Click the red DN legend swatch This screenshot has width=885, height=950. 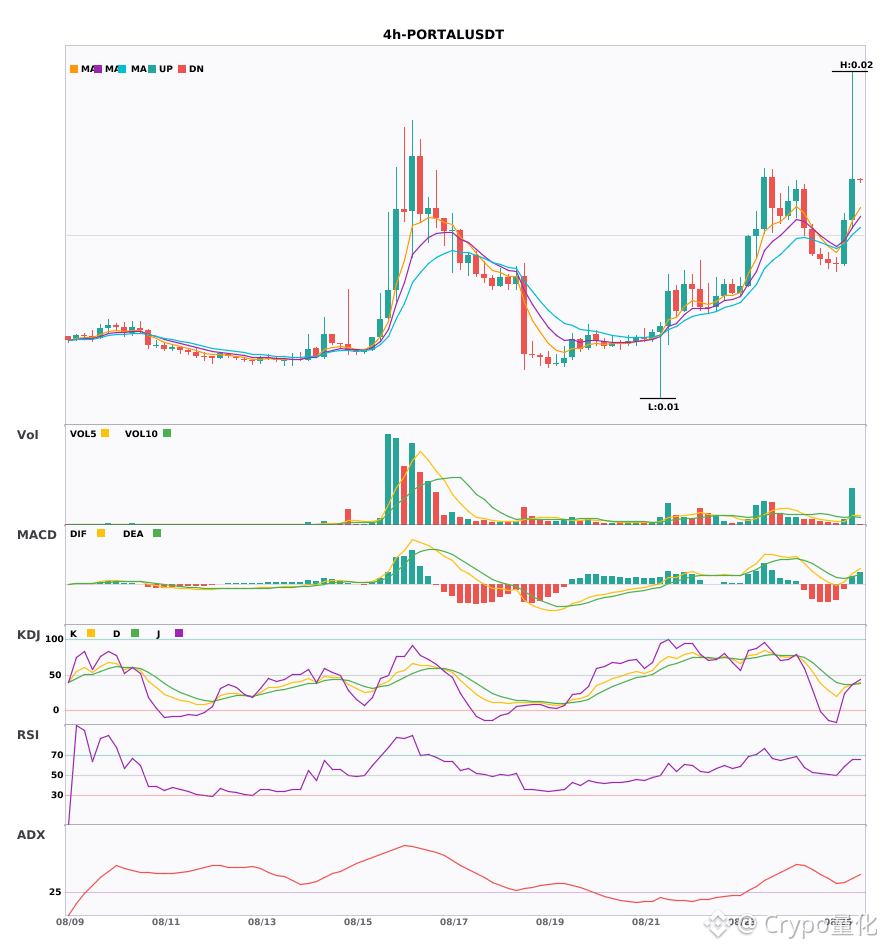(x=182, y=69)
